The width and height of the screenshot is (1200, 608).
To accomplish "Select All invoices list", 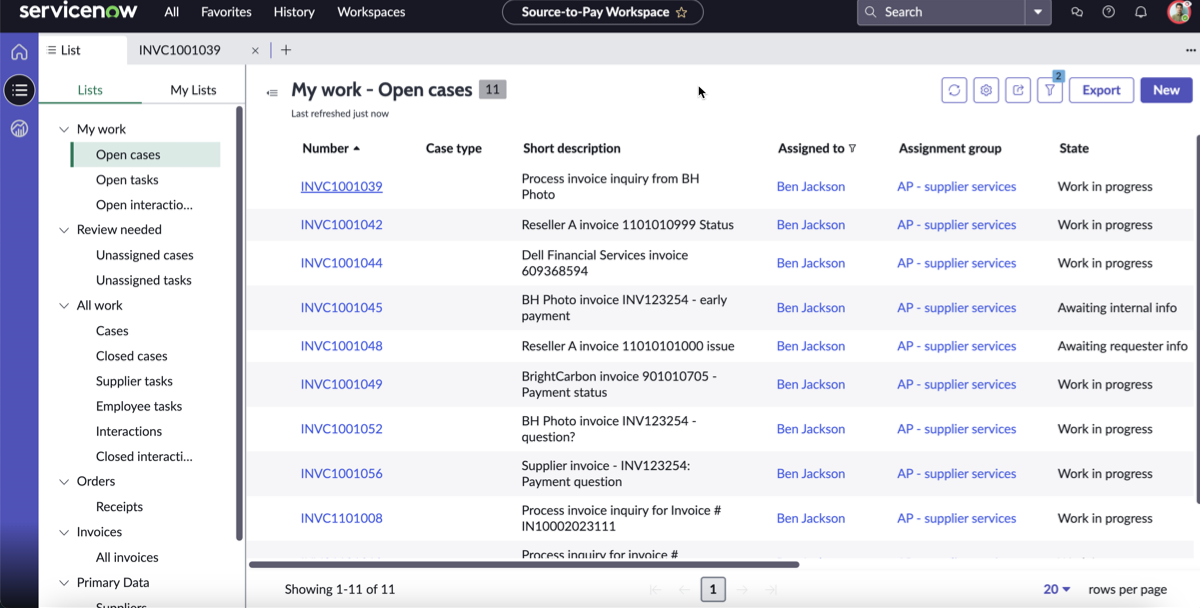I will 127,558.
